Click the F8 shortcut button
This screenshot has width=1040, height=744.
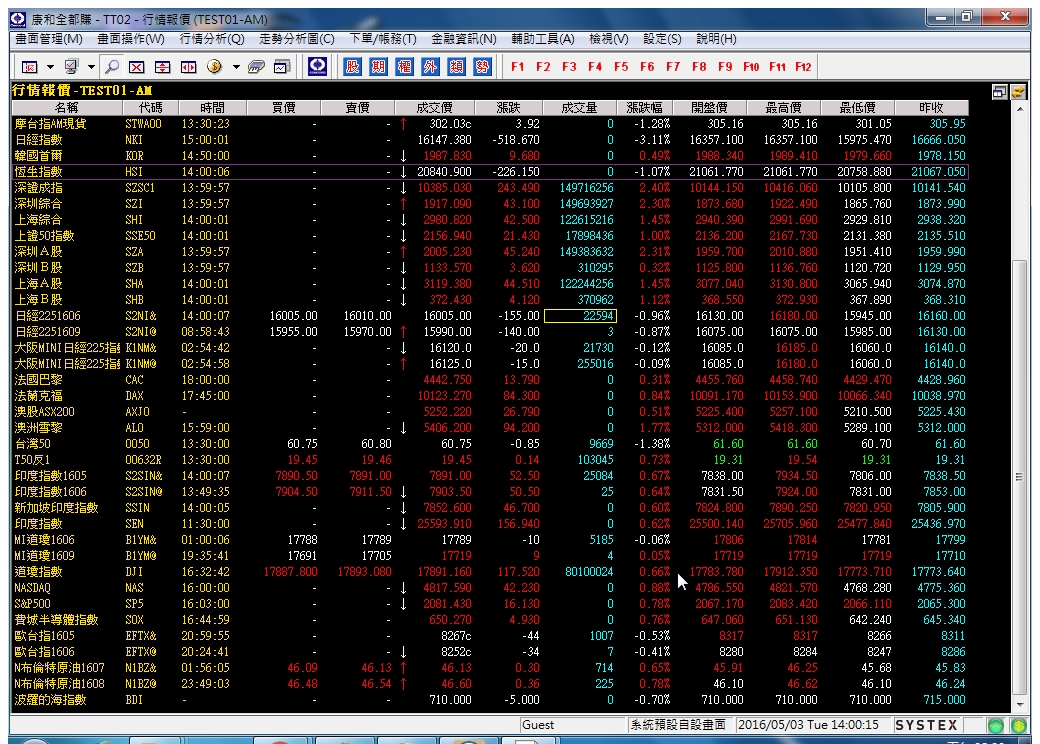tap(699, 67)
